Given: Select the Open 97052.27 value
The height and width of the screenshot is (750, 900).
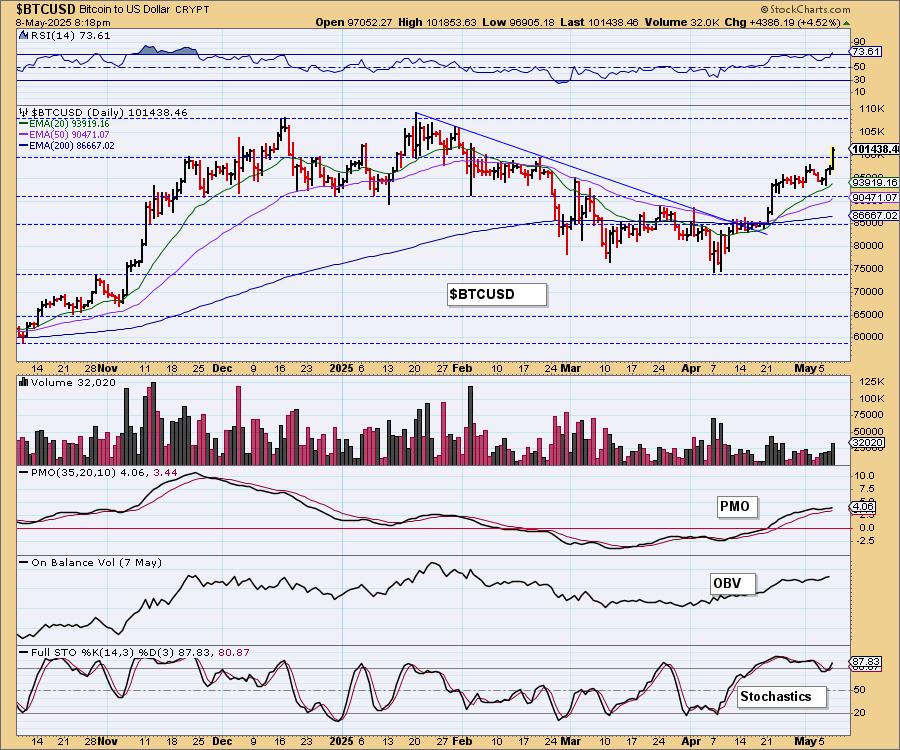Looking at the screenshot, I should pyautogui.click(x=354, y=22).
